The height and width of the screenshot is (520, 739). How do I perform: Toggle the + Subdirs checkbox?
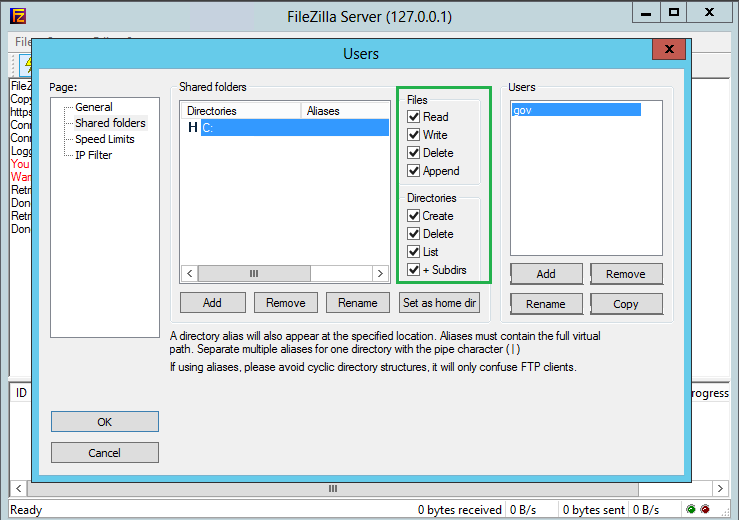coord(413,270)
